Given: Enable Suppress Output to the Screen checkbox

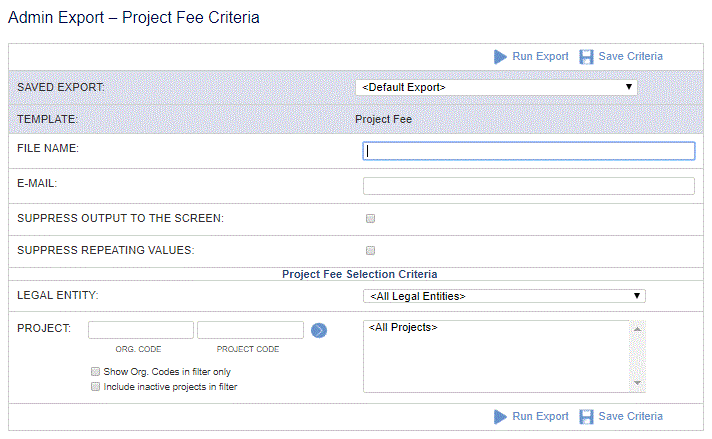Looking at the screenshot, I should 371,219.
